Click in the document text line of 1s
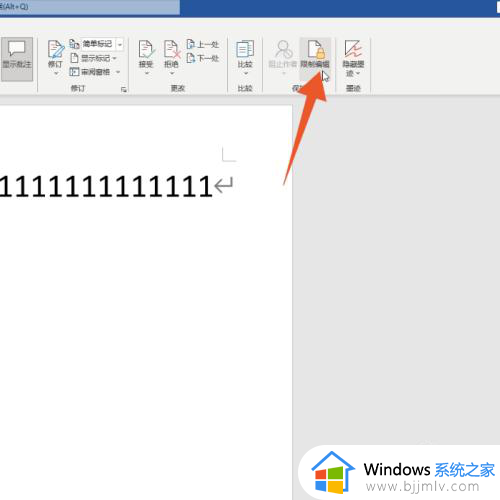This screenshot has height=500, width=500. (x=106, y=186)
